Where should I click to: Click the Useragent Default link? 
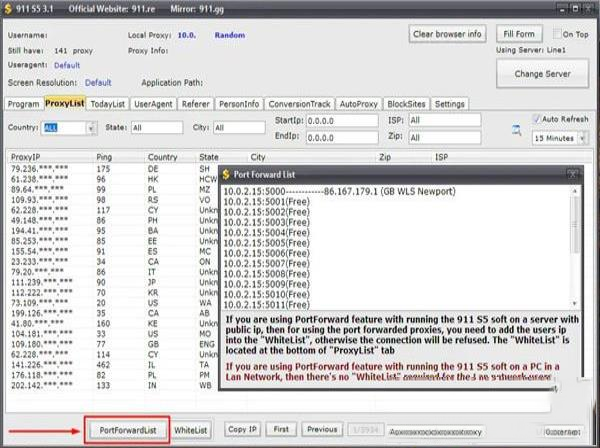[x=67, y=65]
